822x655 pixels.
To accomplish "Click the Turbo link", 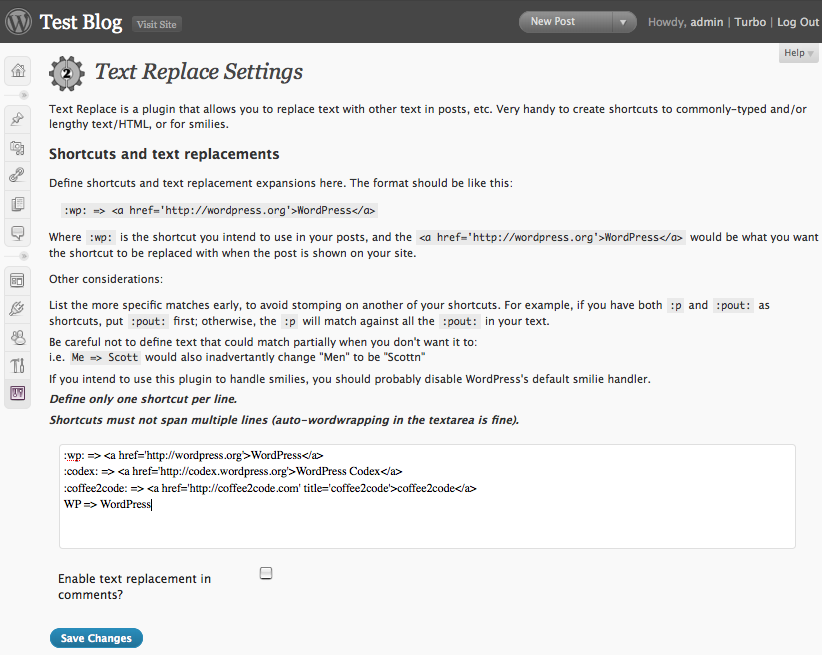I will [750, 22].
